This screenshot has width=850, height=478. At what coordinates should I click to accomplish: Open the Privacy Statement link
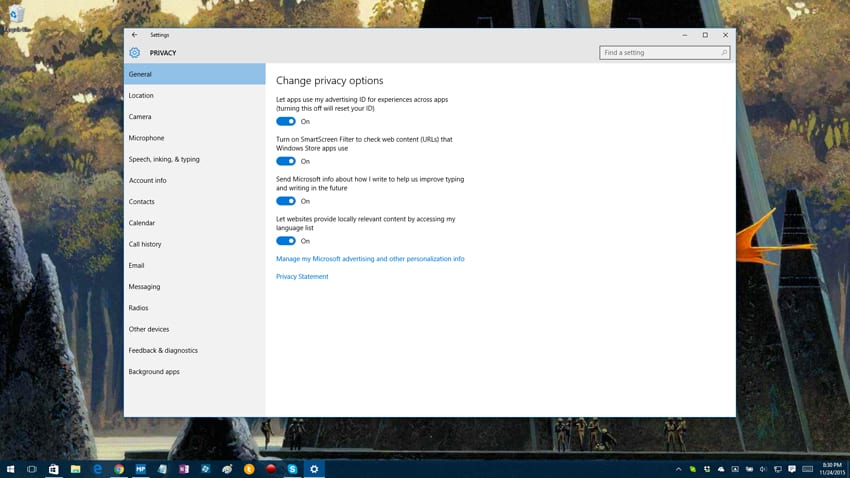(302, 276)
